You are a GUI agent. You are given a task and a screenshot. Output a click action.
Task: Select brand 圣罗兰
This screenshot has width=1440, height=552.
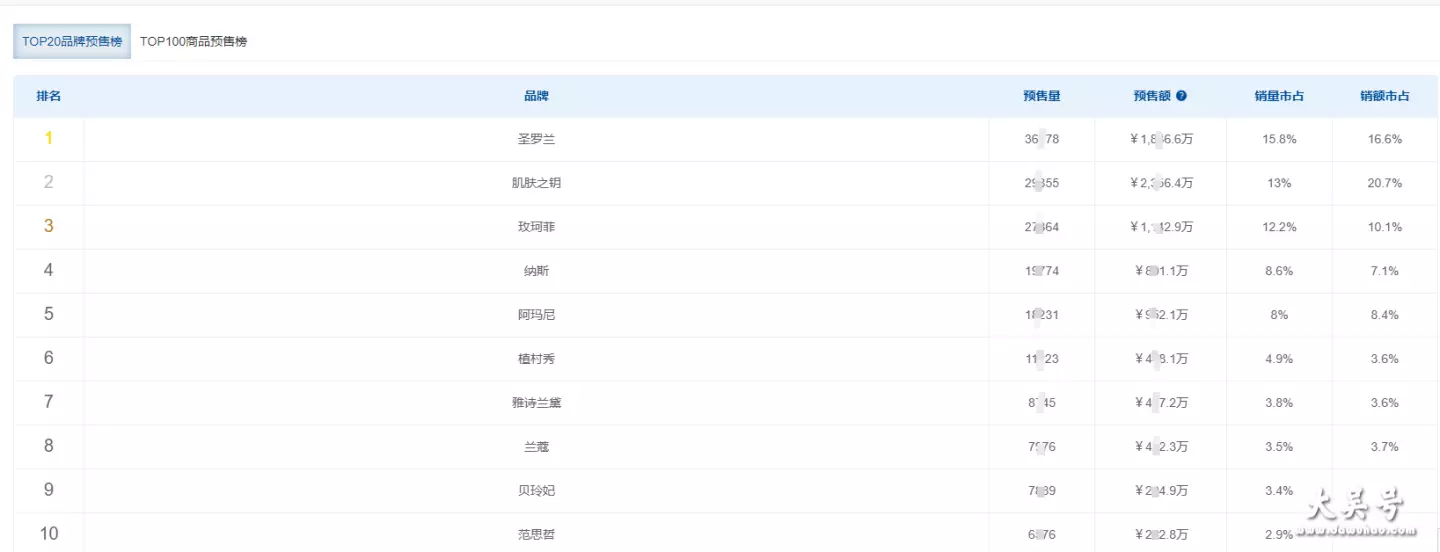pyautogui.click(x=537, y=140)
